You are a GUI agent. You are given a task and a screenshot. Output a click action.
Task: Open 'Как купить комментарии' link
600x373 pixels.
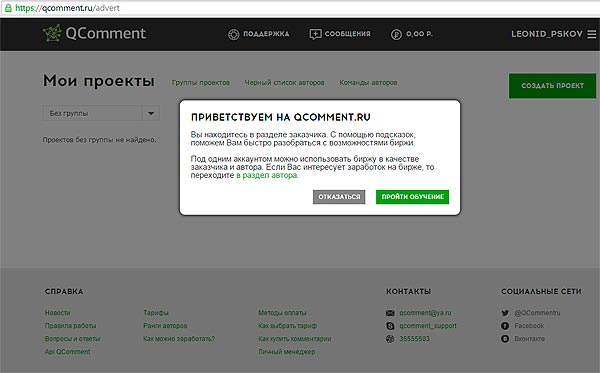pyautogui.click(x=295, y=339)
